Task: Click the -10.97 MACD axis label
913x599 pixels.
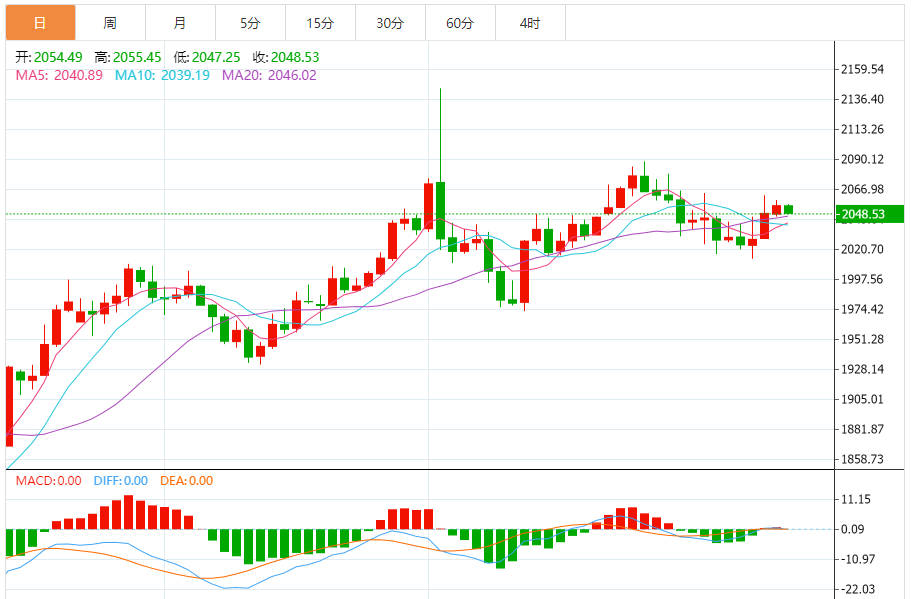Action: [x=858, y=559]
